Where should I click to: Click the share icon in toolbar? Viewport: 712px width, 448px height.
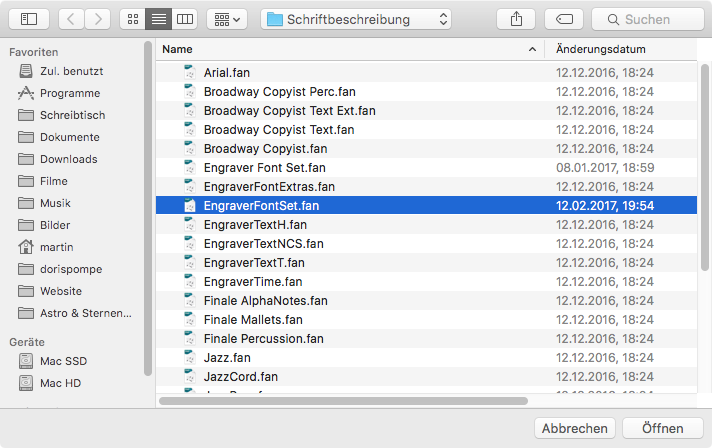pyautogui.click(x=516, y=19)
